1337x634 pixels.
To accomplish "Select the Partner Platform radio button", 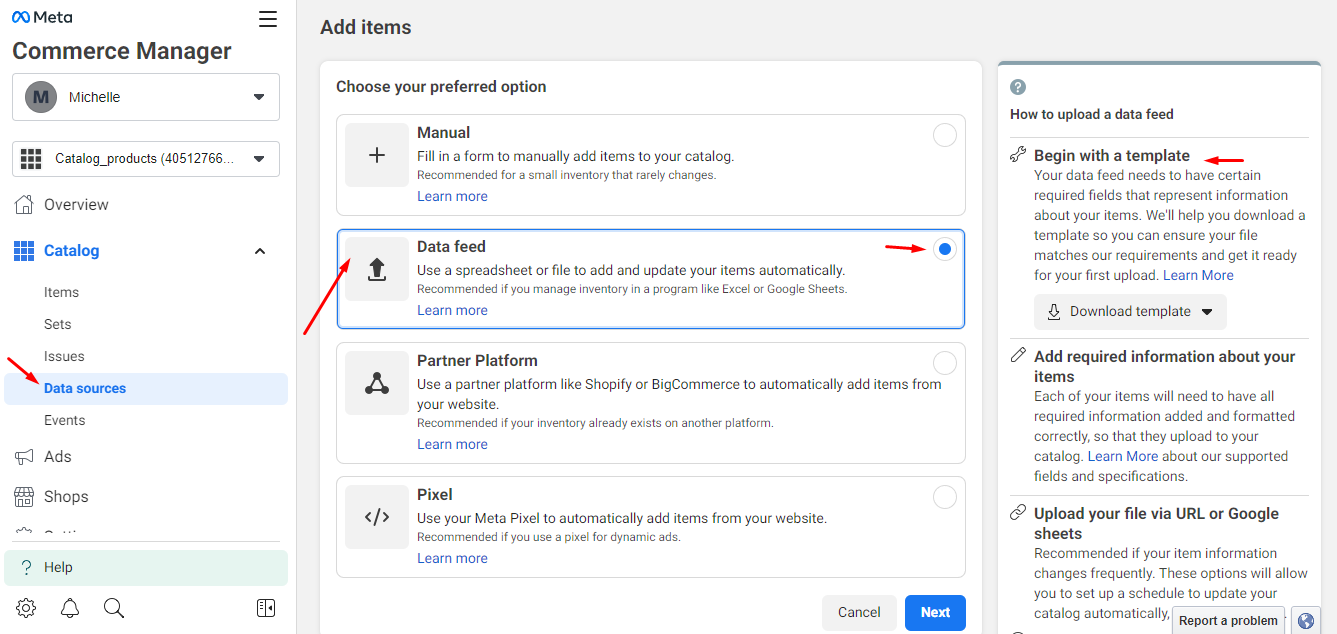I will (944, 363).
